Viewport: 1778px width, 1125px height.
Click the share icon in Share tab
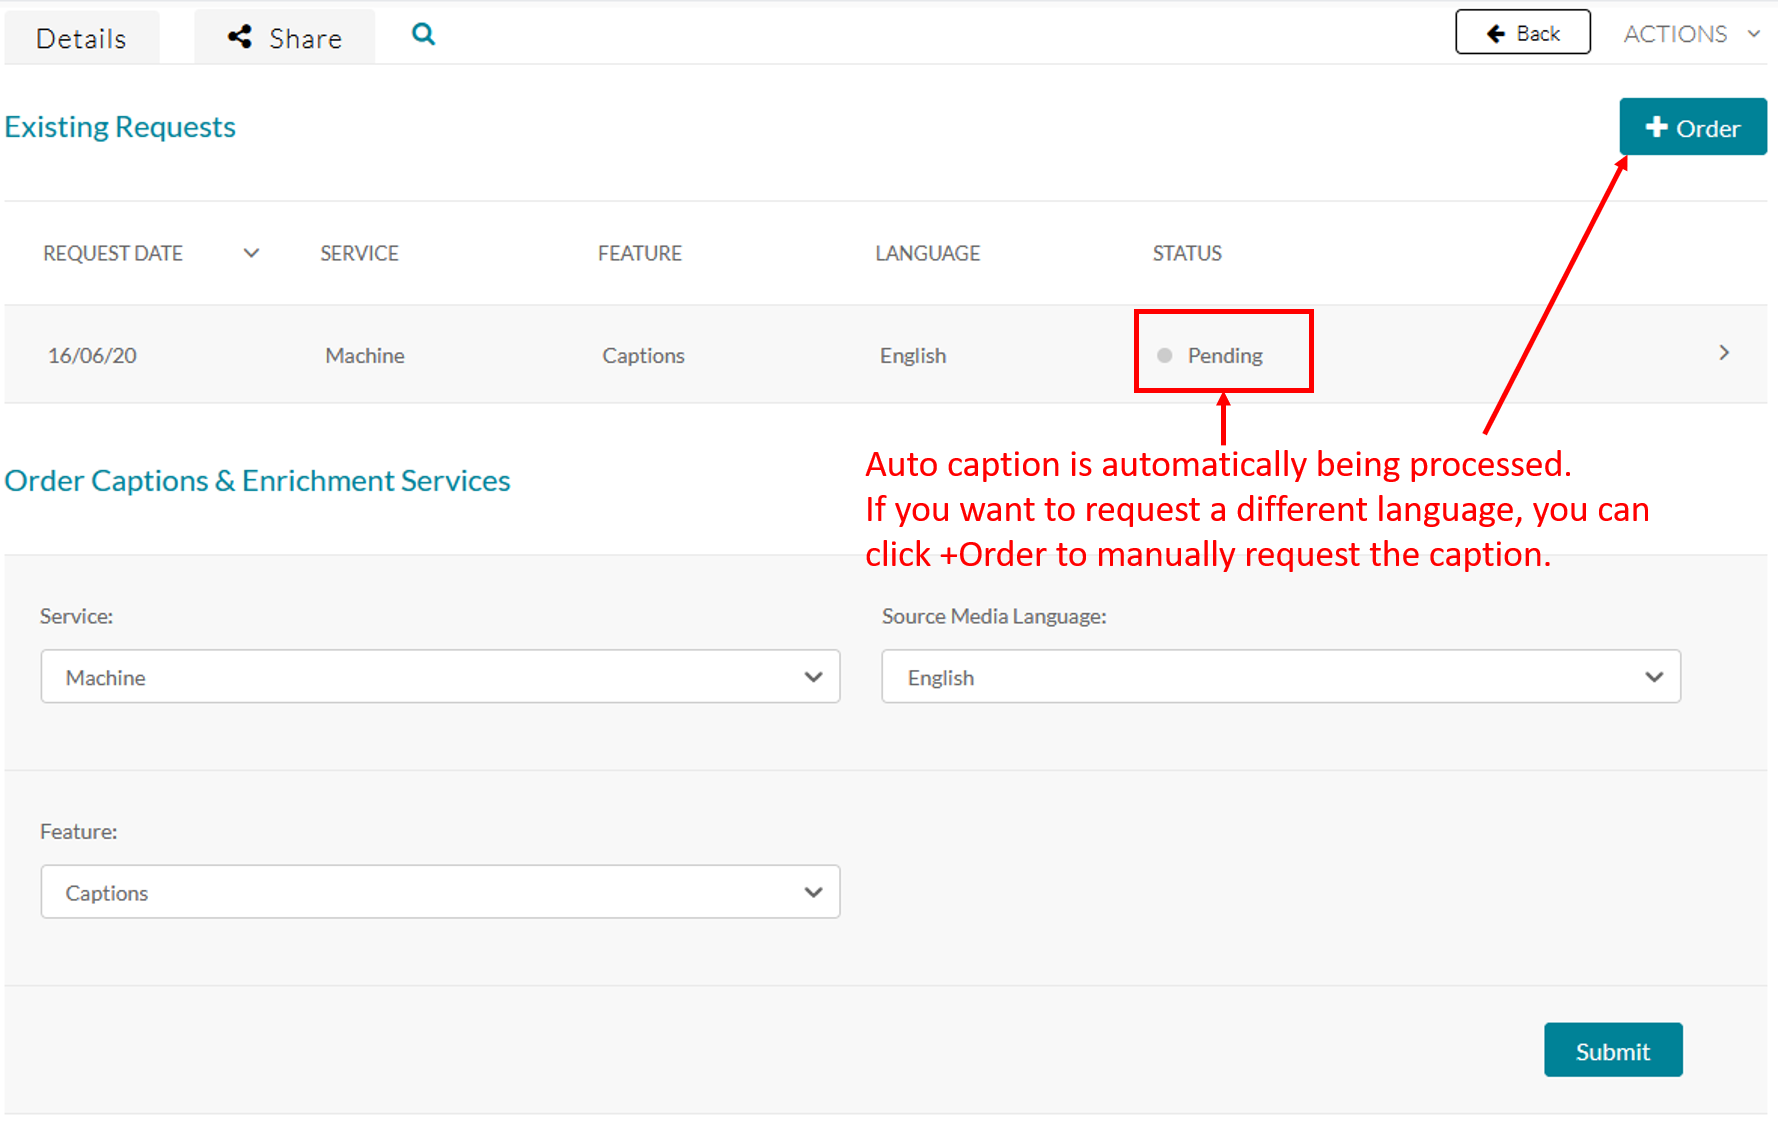point(240,37)
